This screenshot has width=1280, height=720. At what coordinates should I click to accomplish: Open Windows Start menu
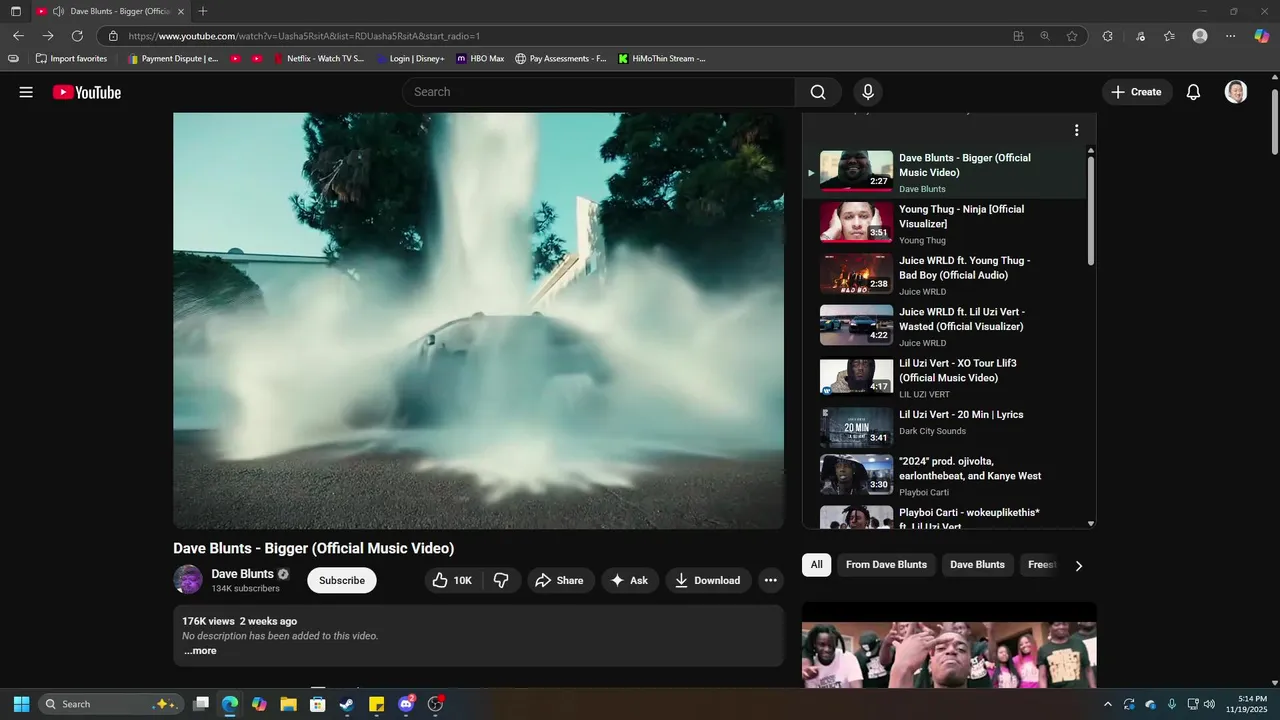tap(21, 704)
